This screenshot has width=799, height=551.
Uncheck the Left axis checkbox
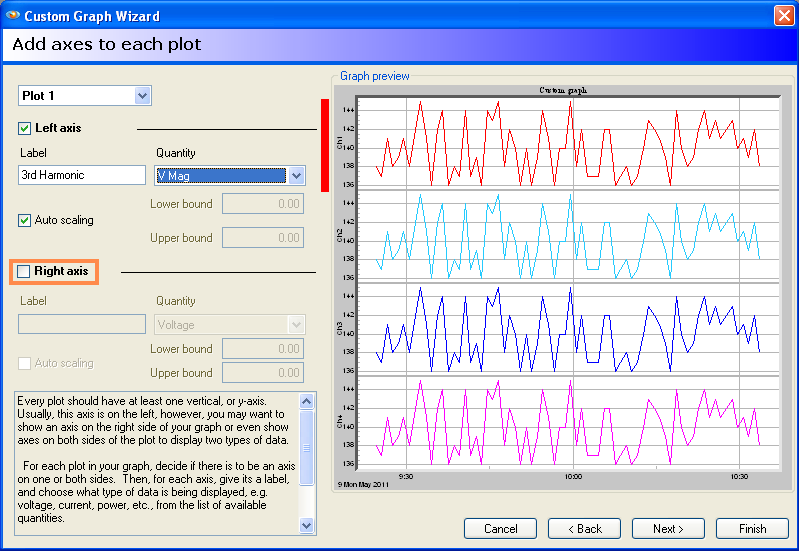click(25, 129)
